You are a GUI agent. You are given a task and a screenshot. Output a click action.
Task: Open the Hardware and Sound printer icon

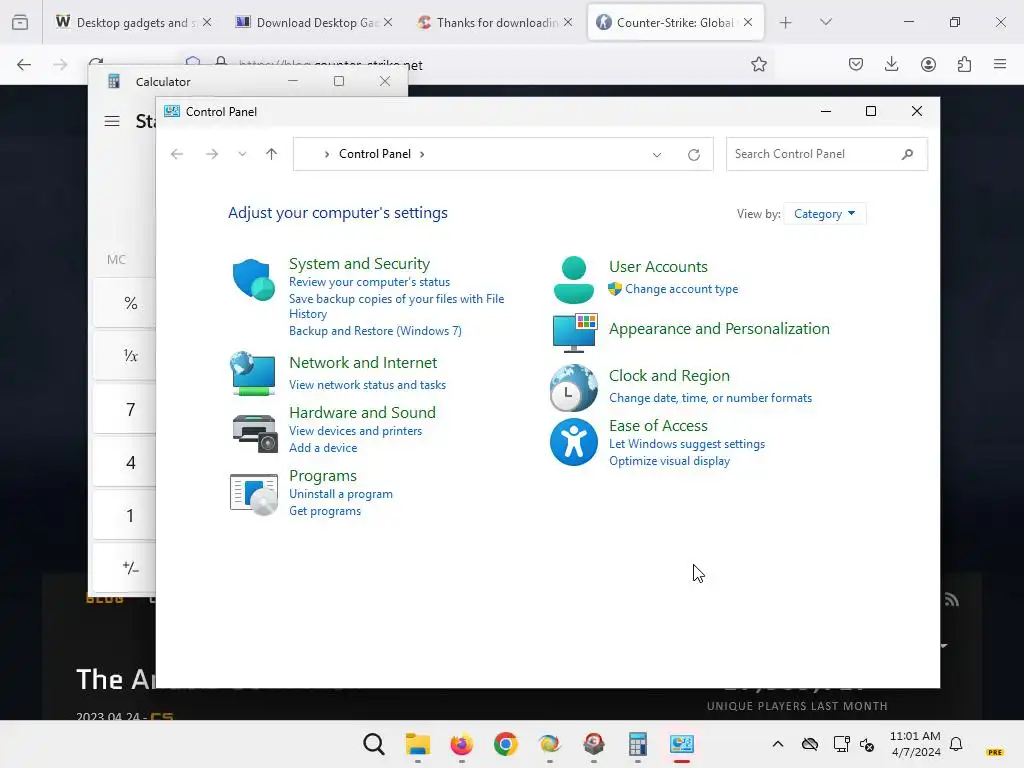coord(254,433)
